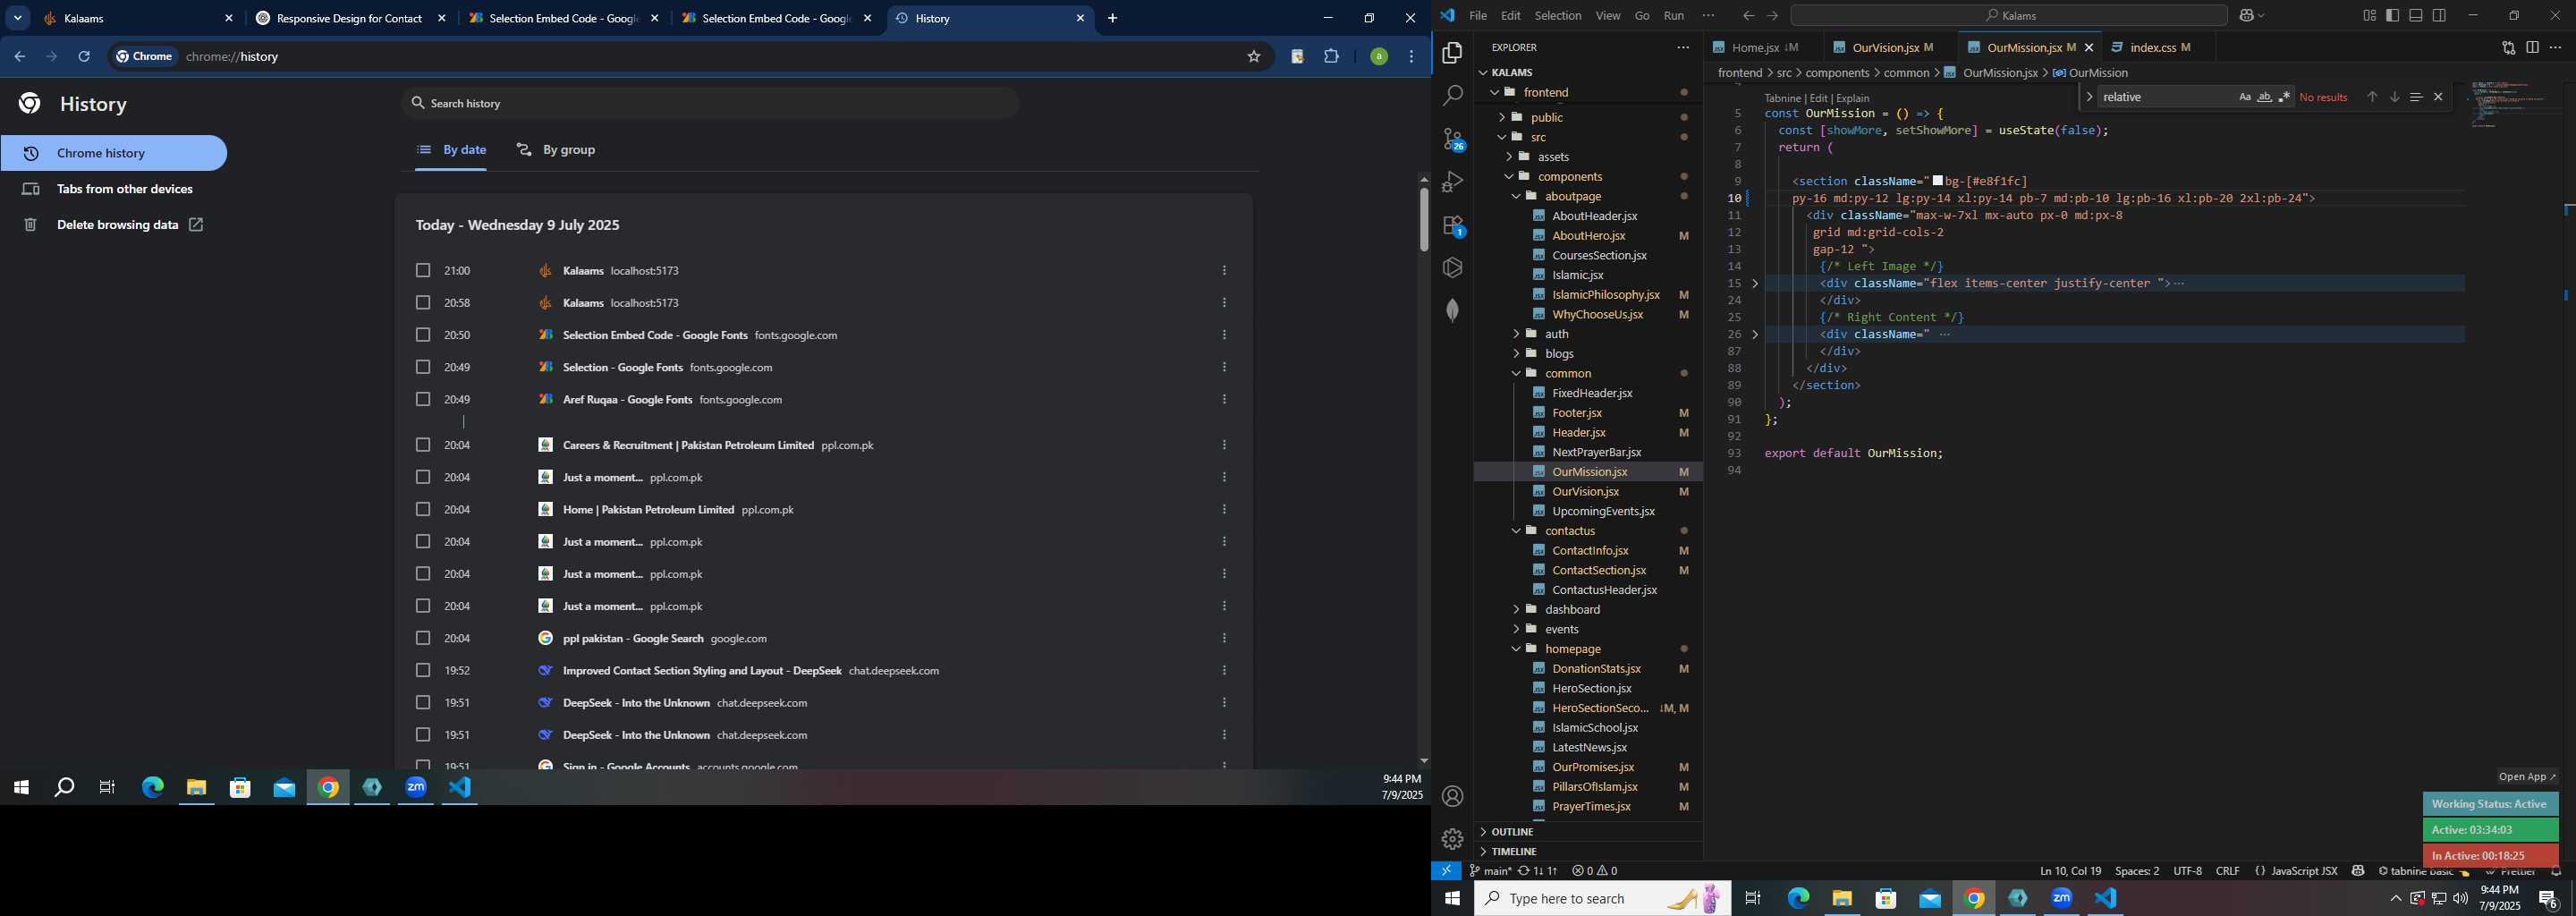
Task: Expand the OUTLINE section
Action: [x=1588, y=832]
